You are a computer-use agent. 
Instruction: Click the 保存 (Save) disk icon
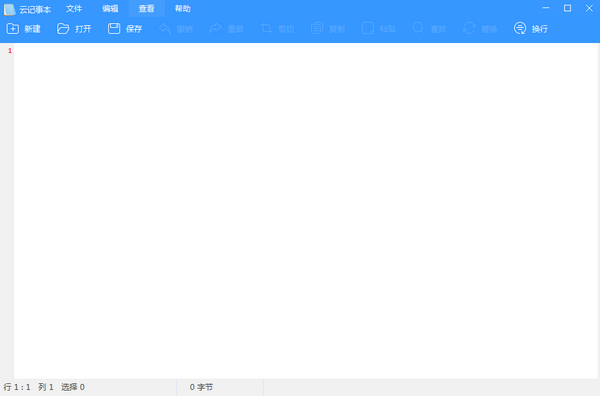[x=114, y=29]
